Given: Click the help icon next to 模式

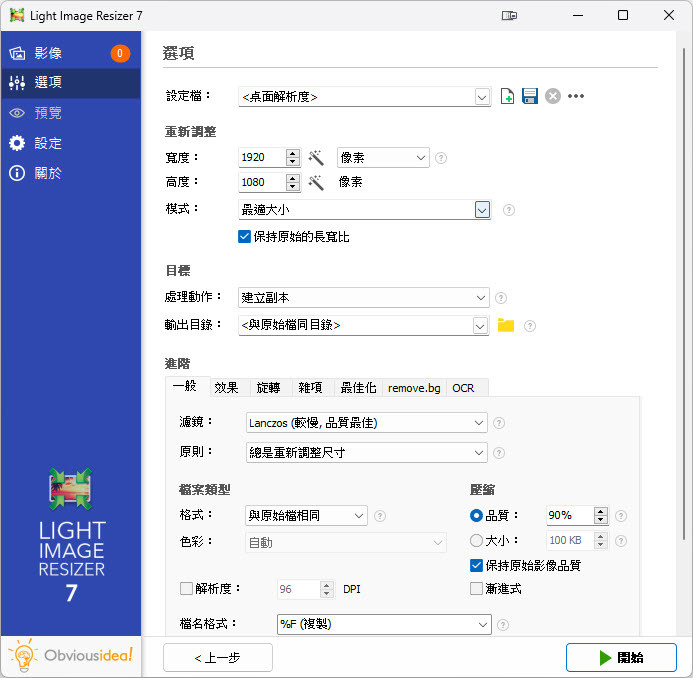Looking at the screenshot, I should coord(509,210).
